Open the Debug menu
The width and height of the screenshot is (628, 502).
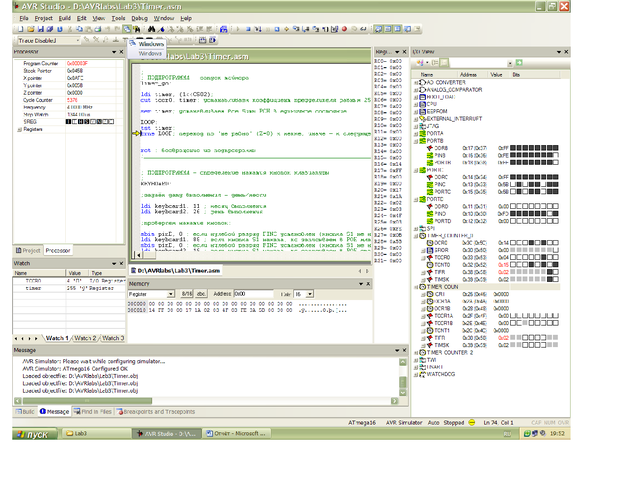pyautogui.click(x=142, y=18)
